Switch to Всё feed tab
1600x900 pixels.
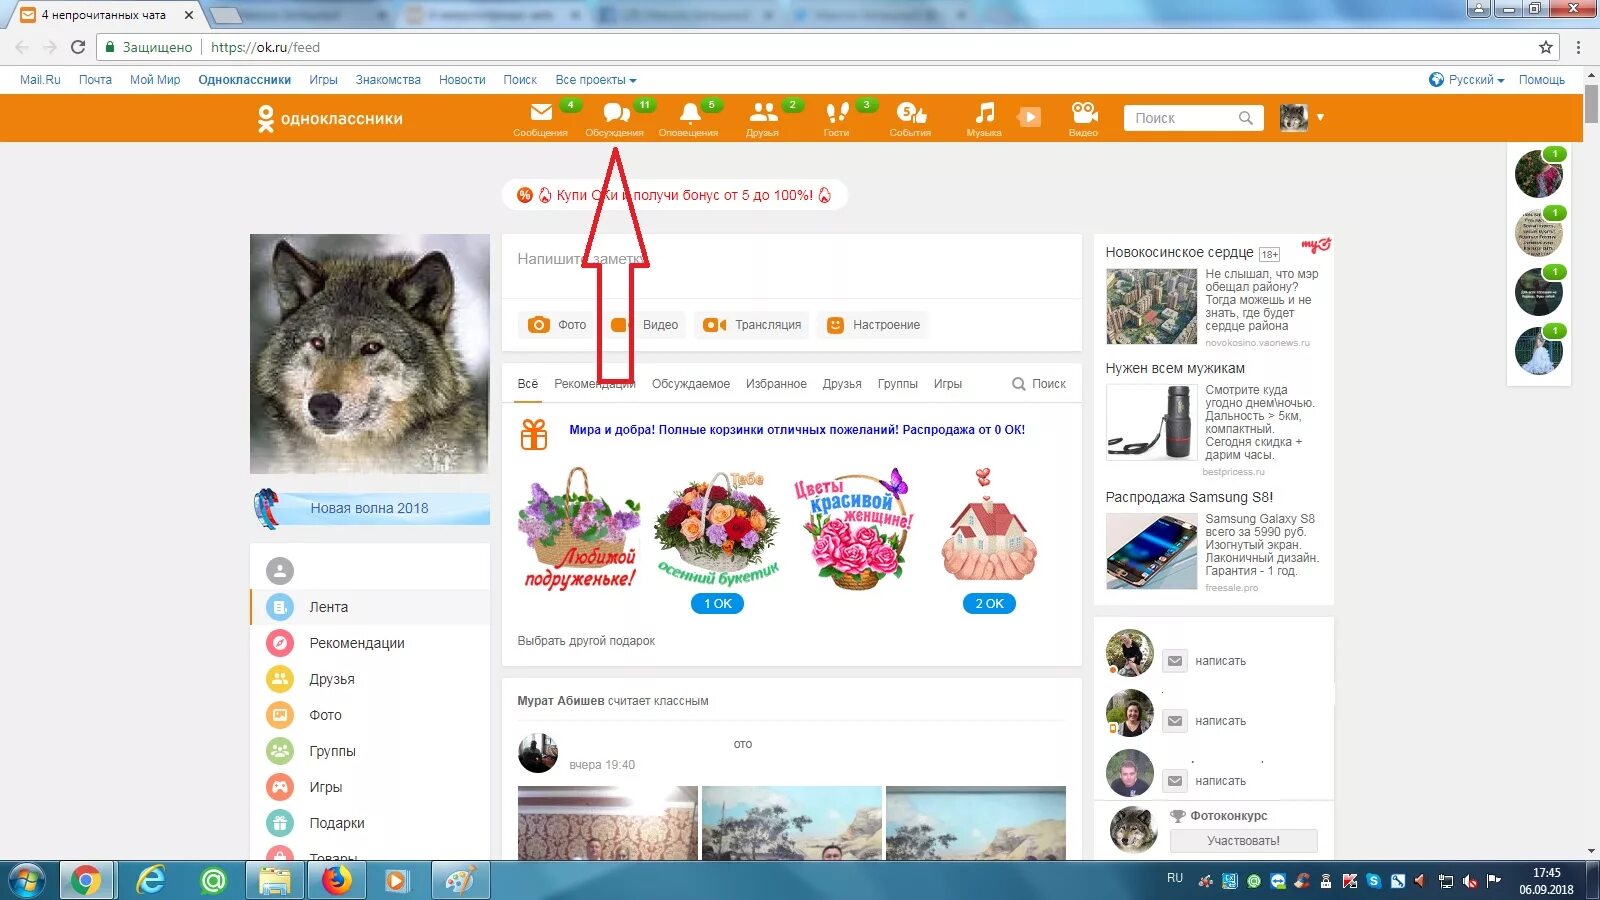528,384
